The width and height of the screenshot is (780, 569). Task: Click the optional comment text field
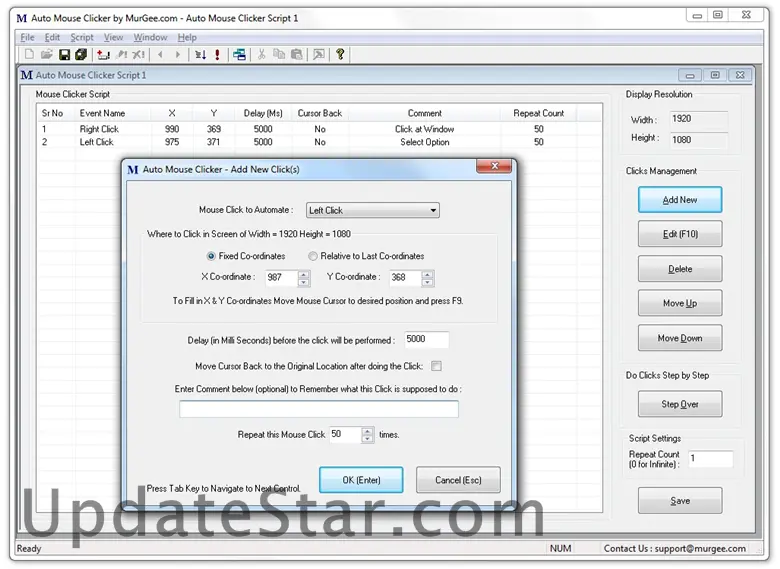tap(319, 409)
